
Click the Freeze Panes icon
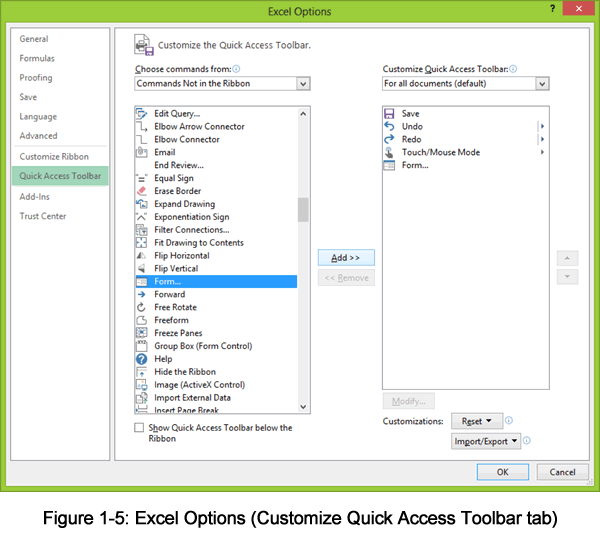point(141,333)
